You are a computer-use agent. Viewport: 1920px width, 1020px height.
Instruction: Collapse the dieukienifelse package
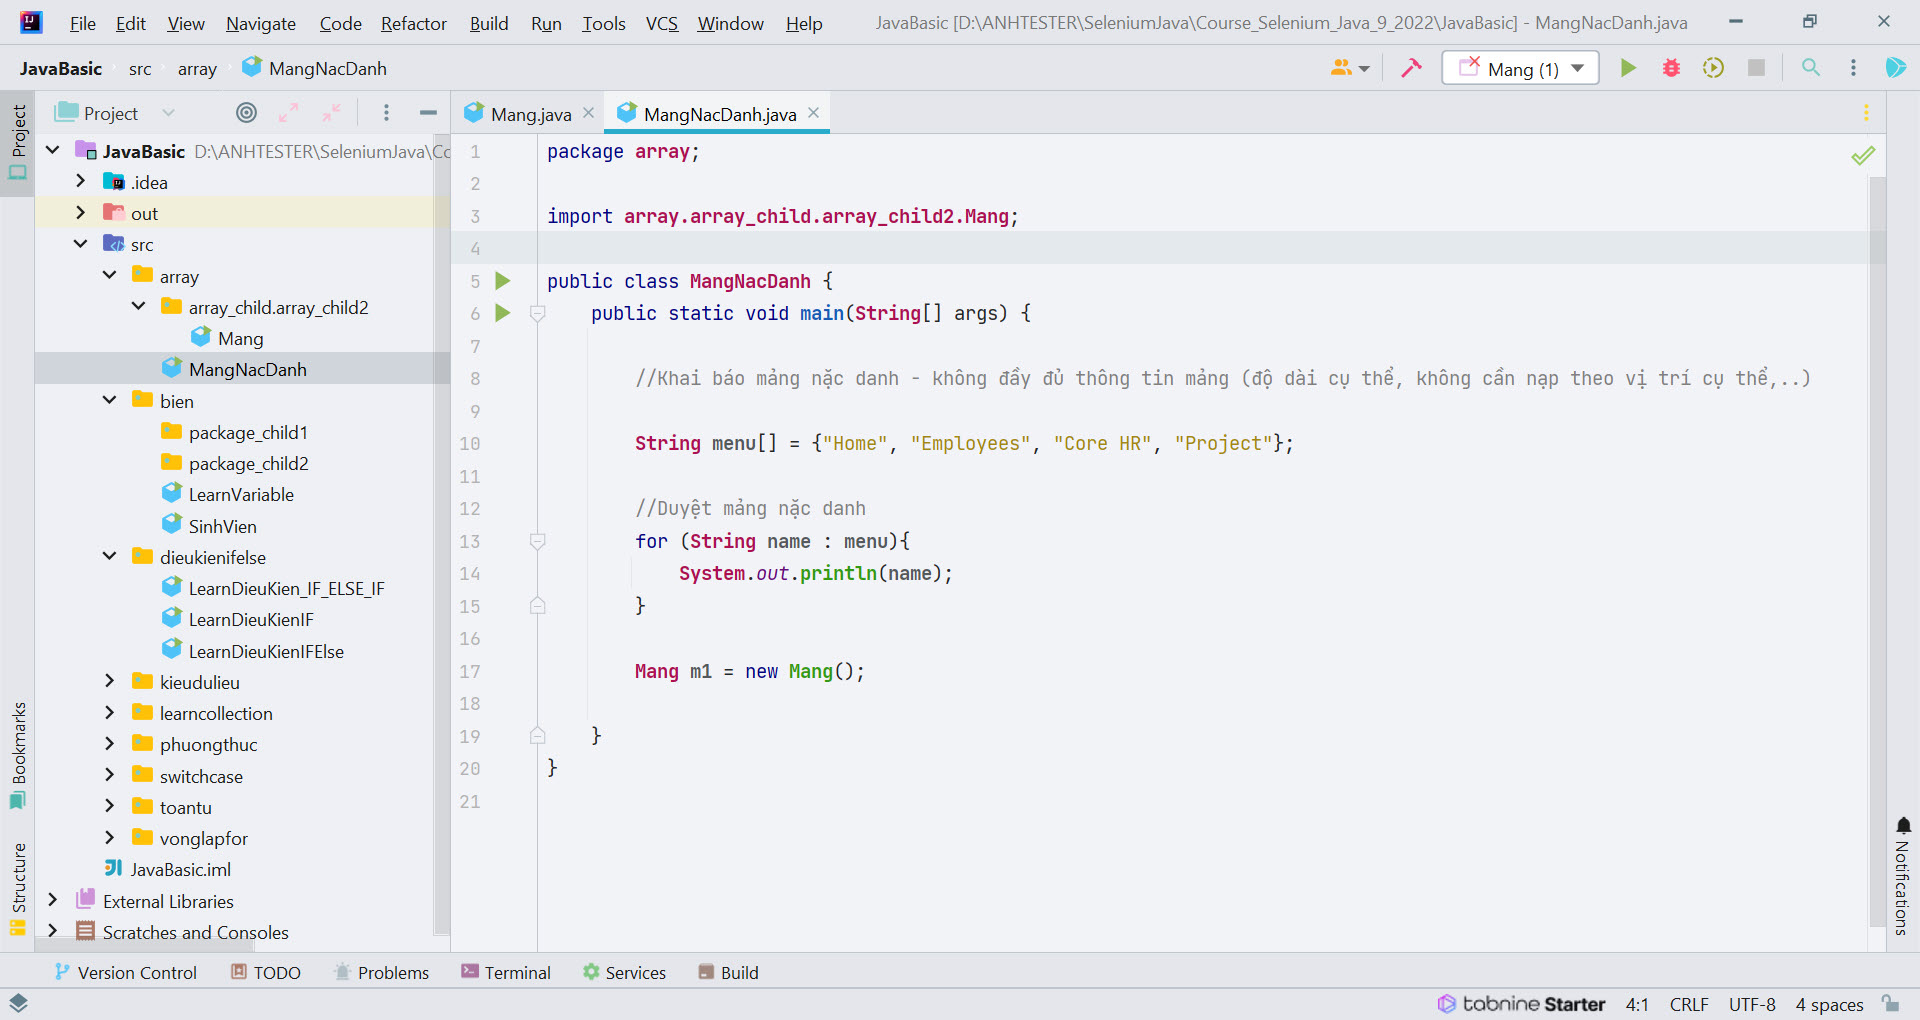coord(109,556)
